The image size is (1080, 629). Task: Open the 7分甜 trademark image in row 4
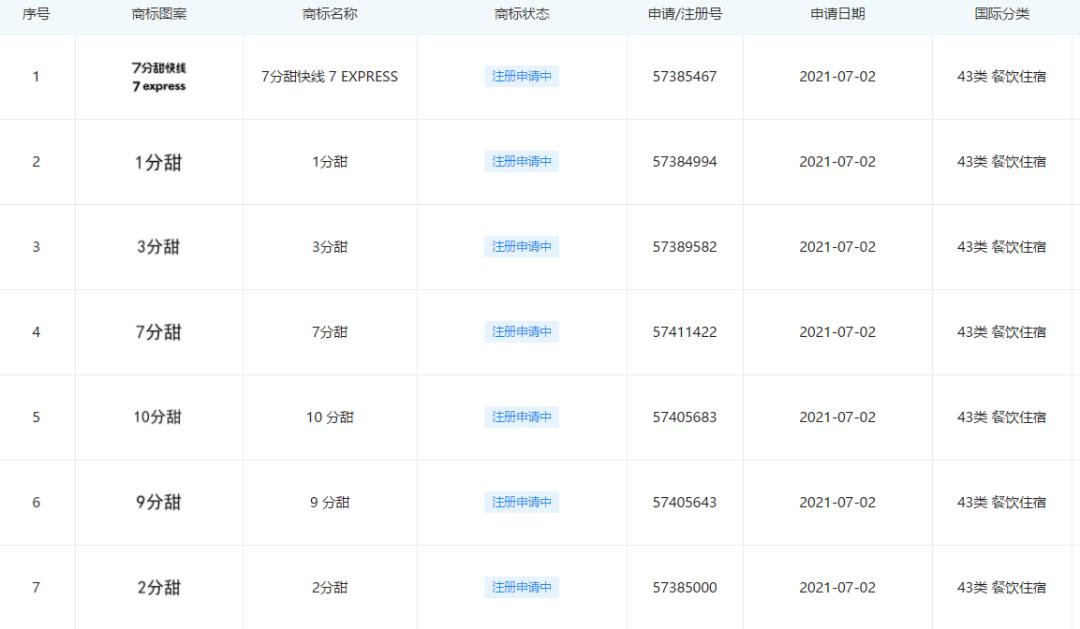[158, 332]
